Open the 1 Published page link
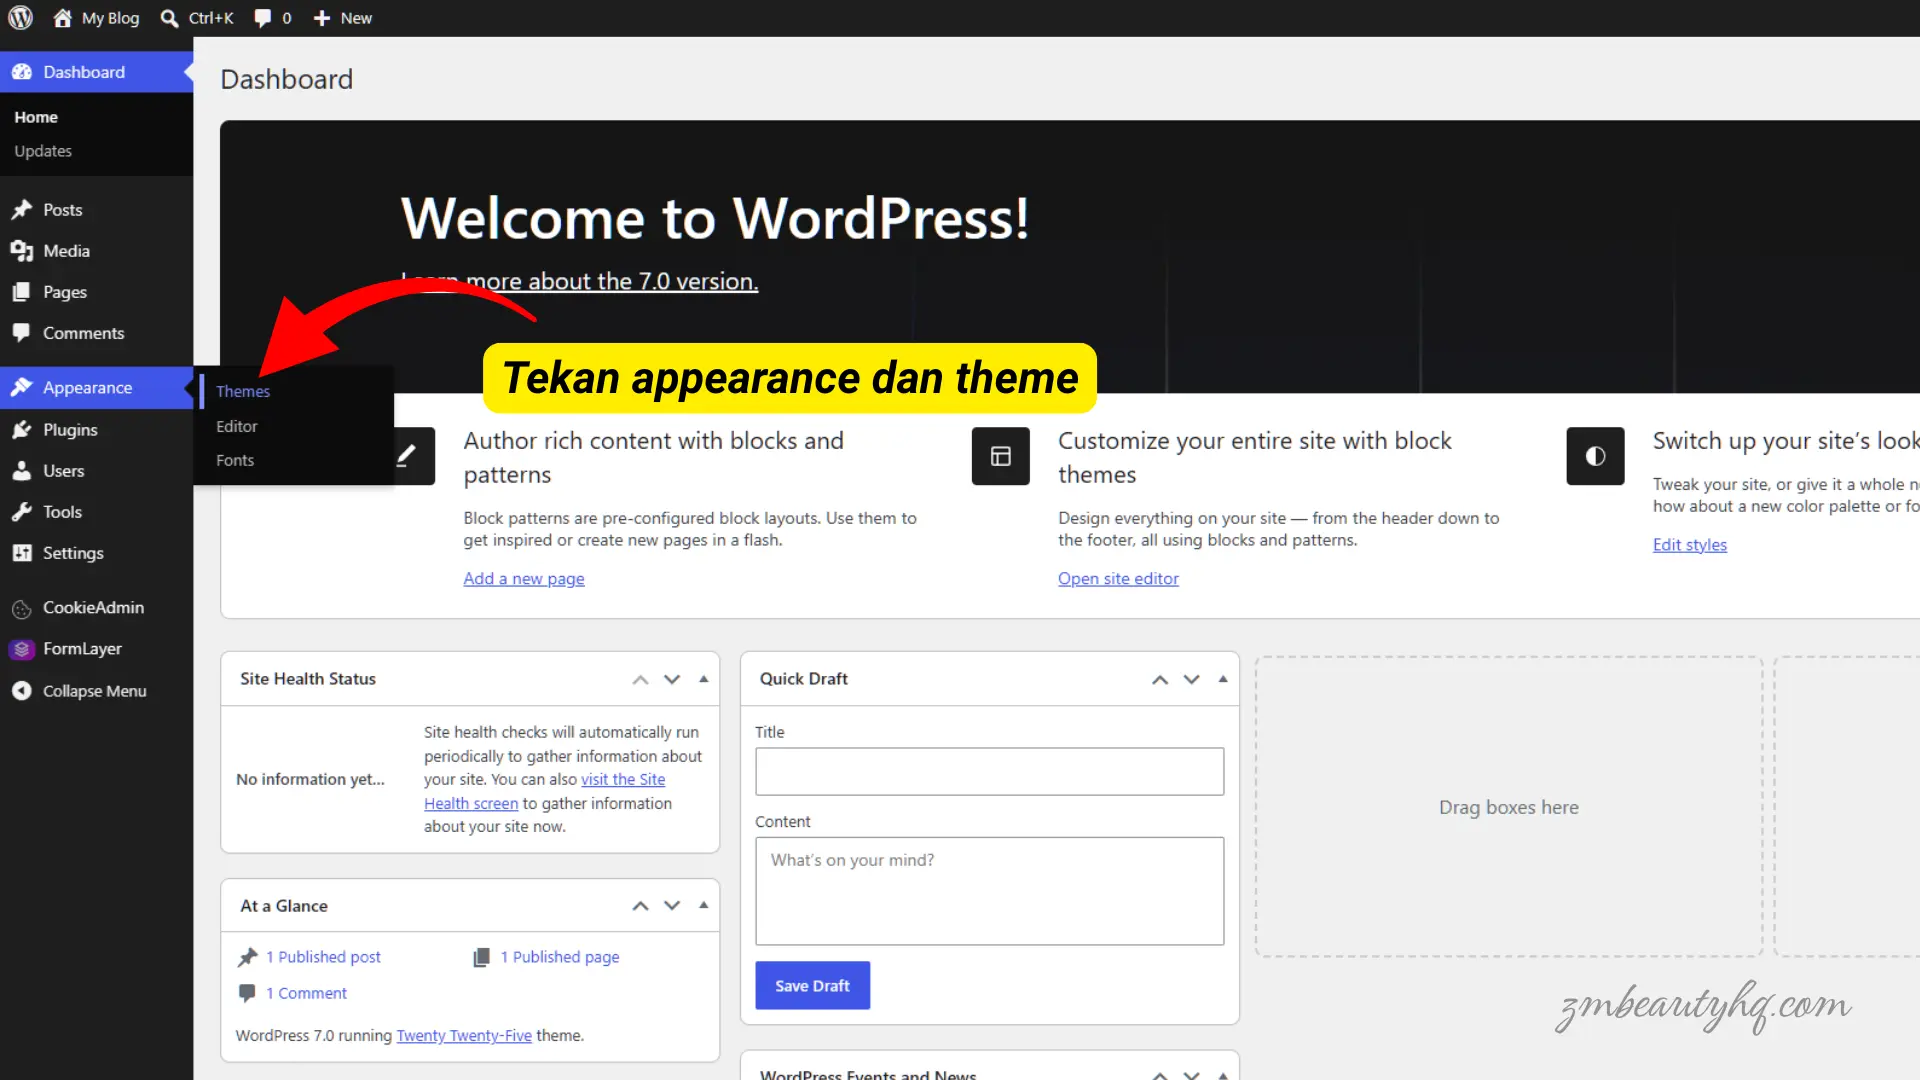The height and width of the screenshot is (1080, 1920). click(560, 957)
